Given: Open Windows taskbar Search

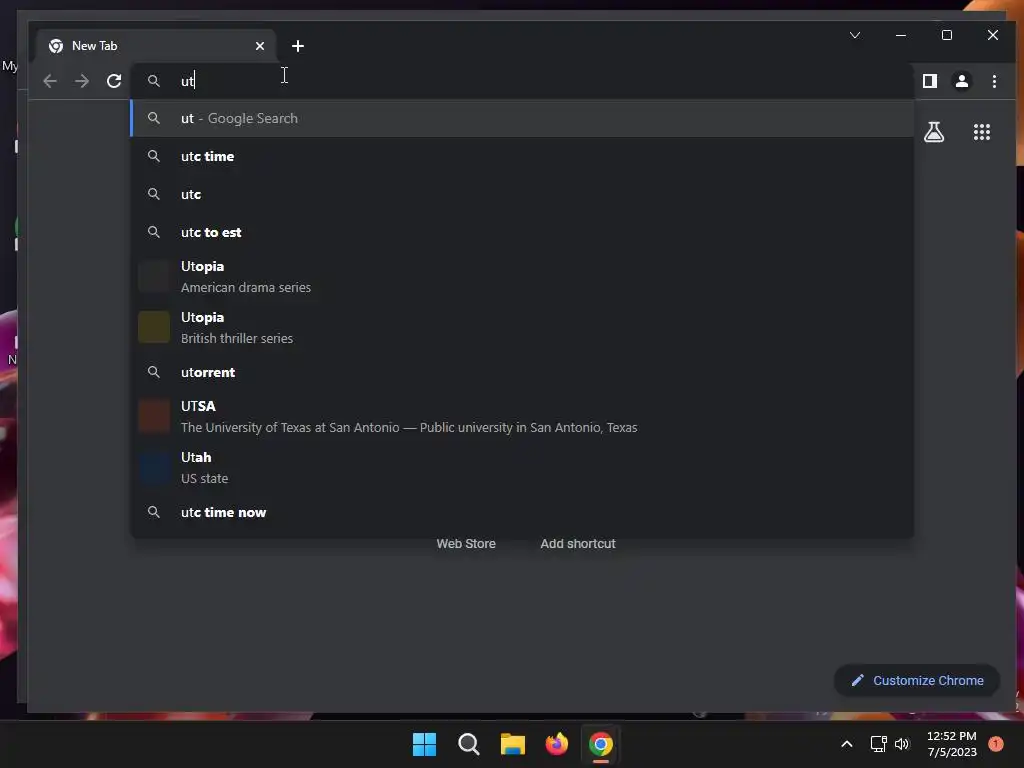Looking at the screenshot, I should (469, 744).
